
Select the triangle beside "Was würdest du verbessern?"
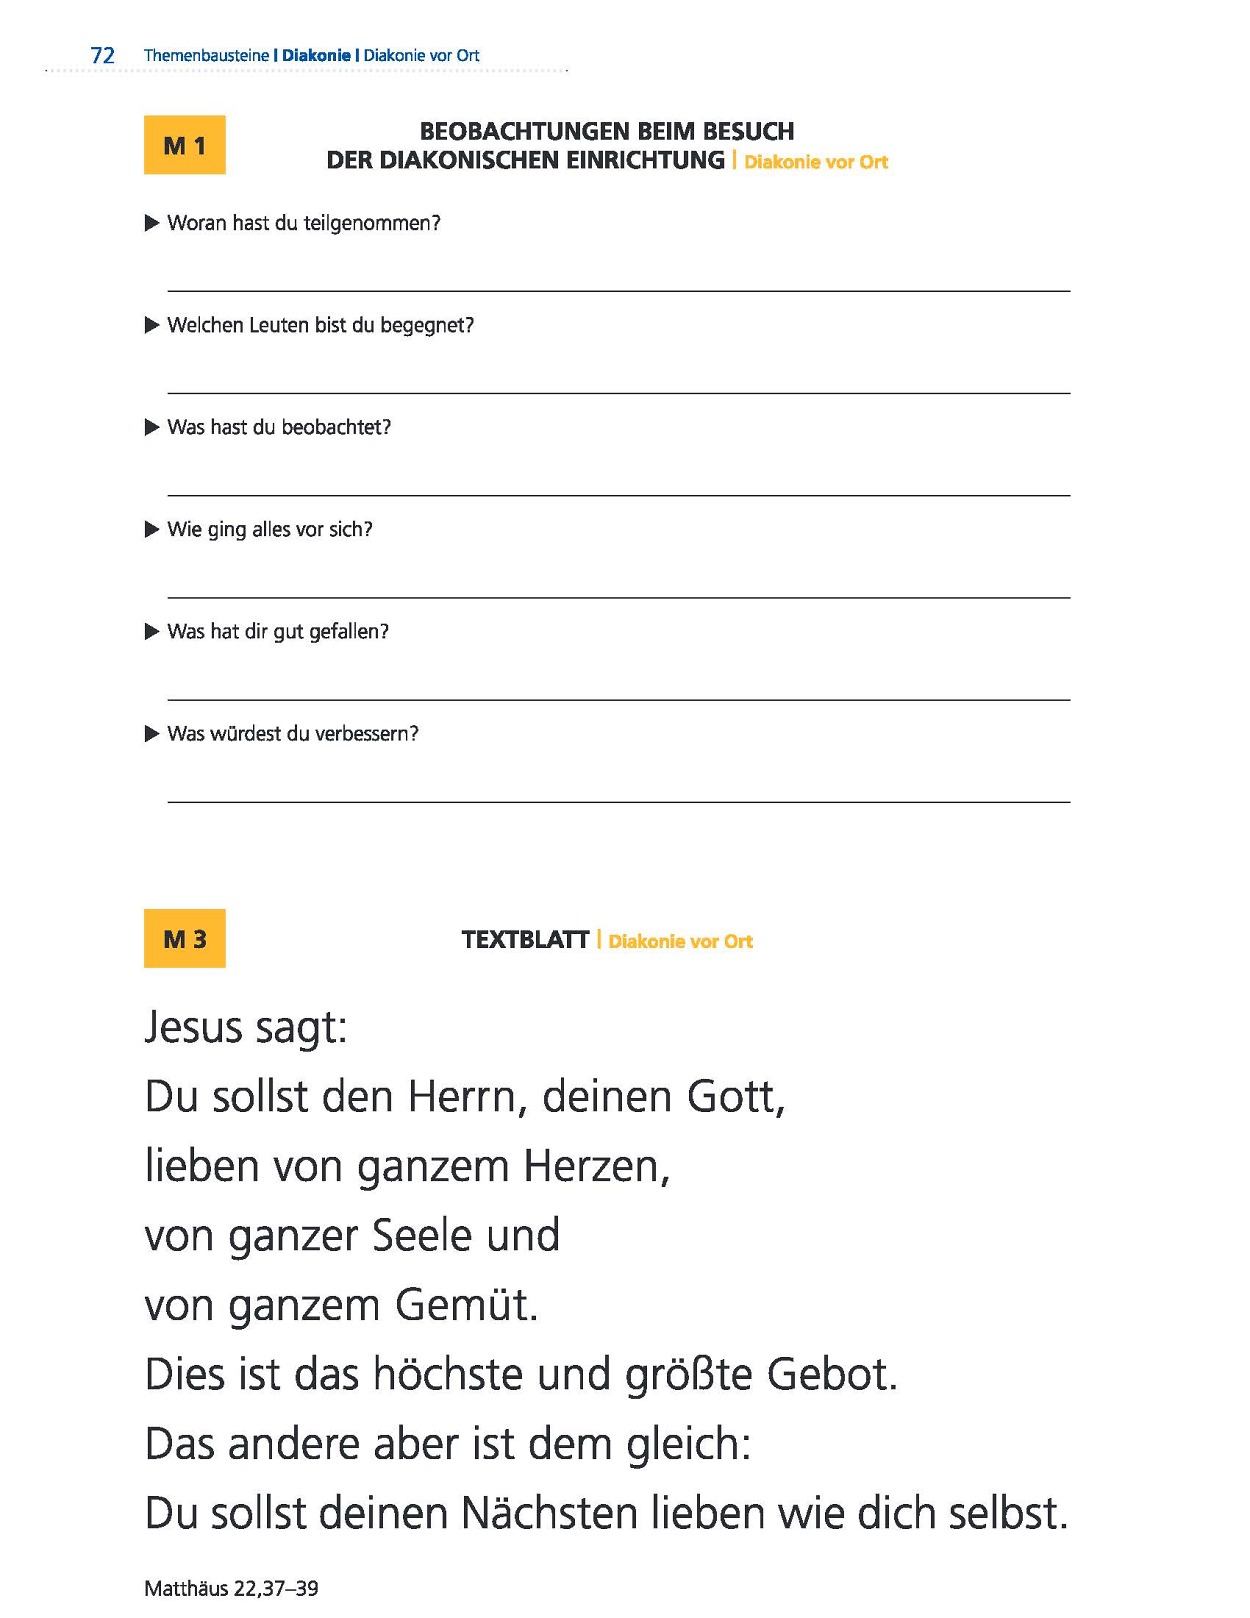[x=152, y=733]
